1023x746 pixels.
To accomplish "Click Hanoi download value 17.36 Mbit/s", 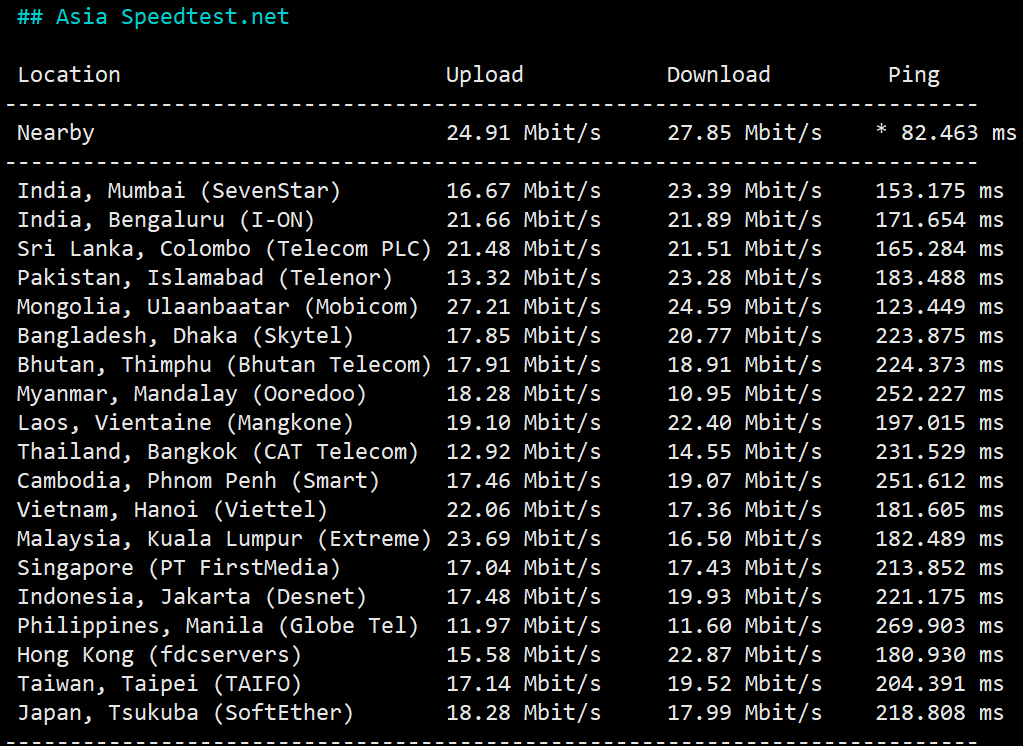I will click(x=744, y=510).
